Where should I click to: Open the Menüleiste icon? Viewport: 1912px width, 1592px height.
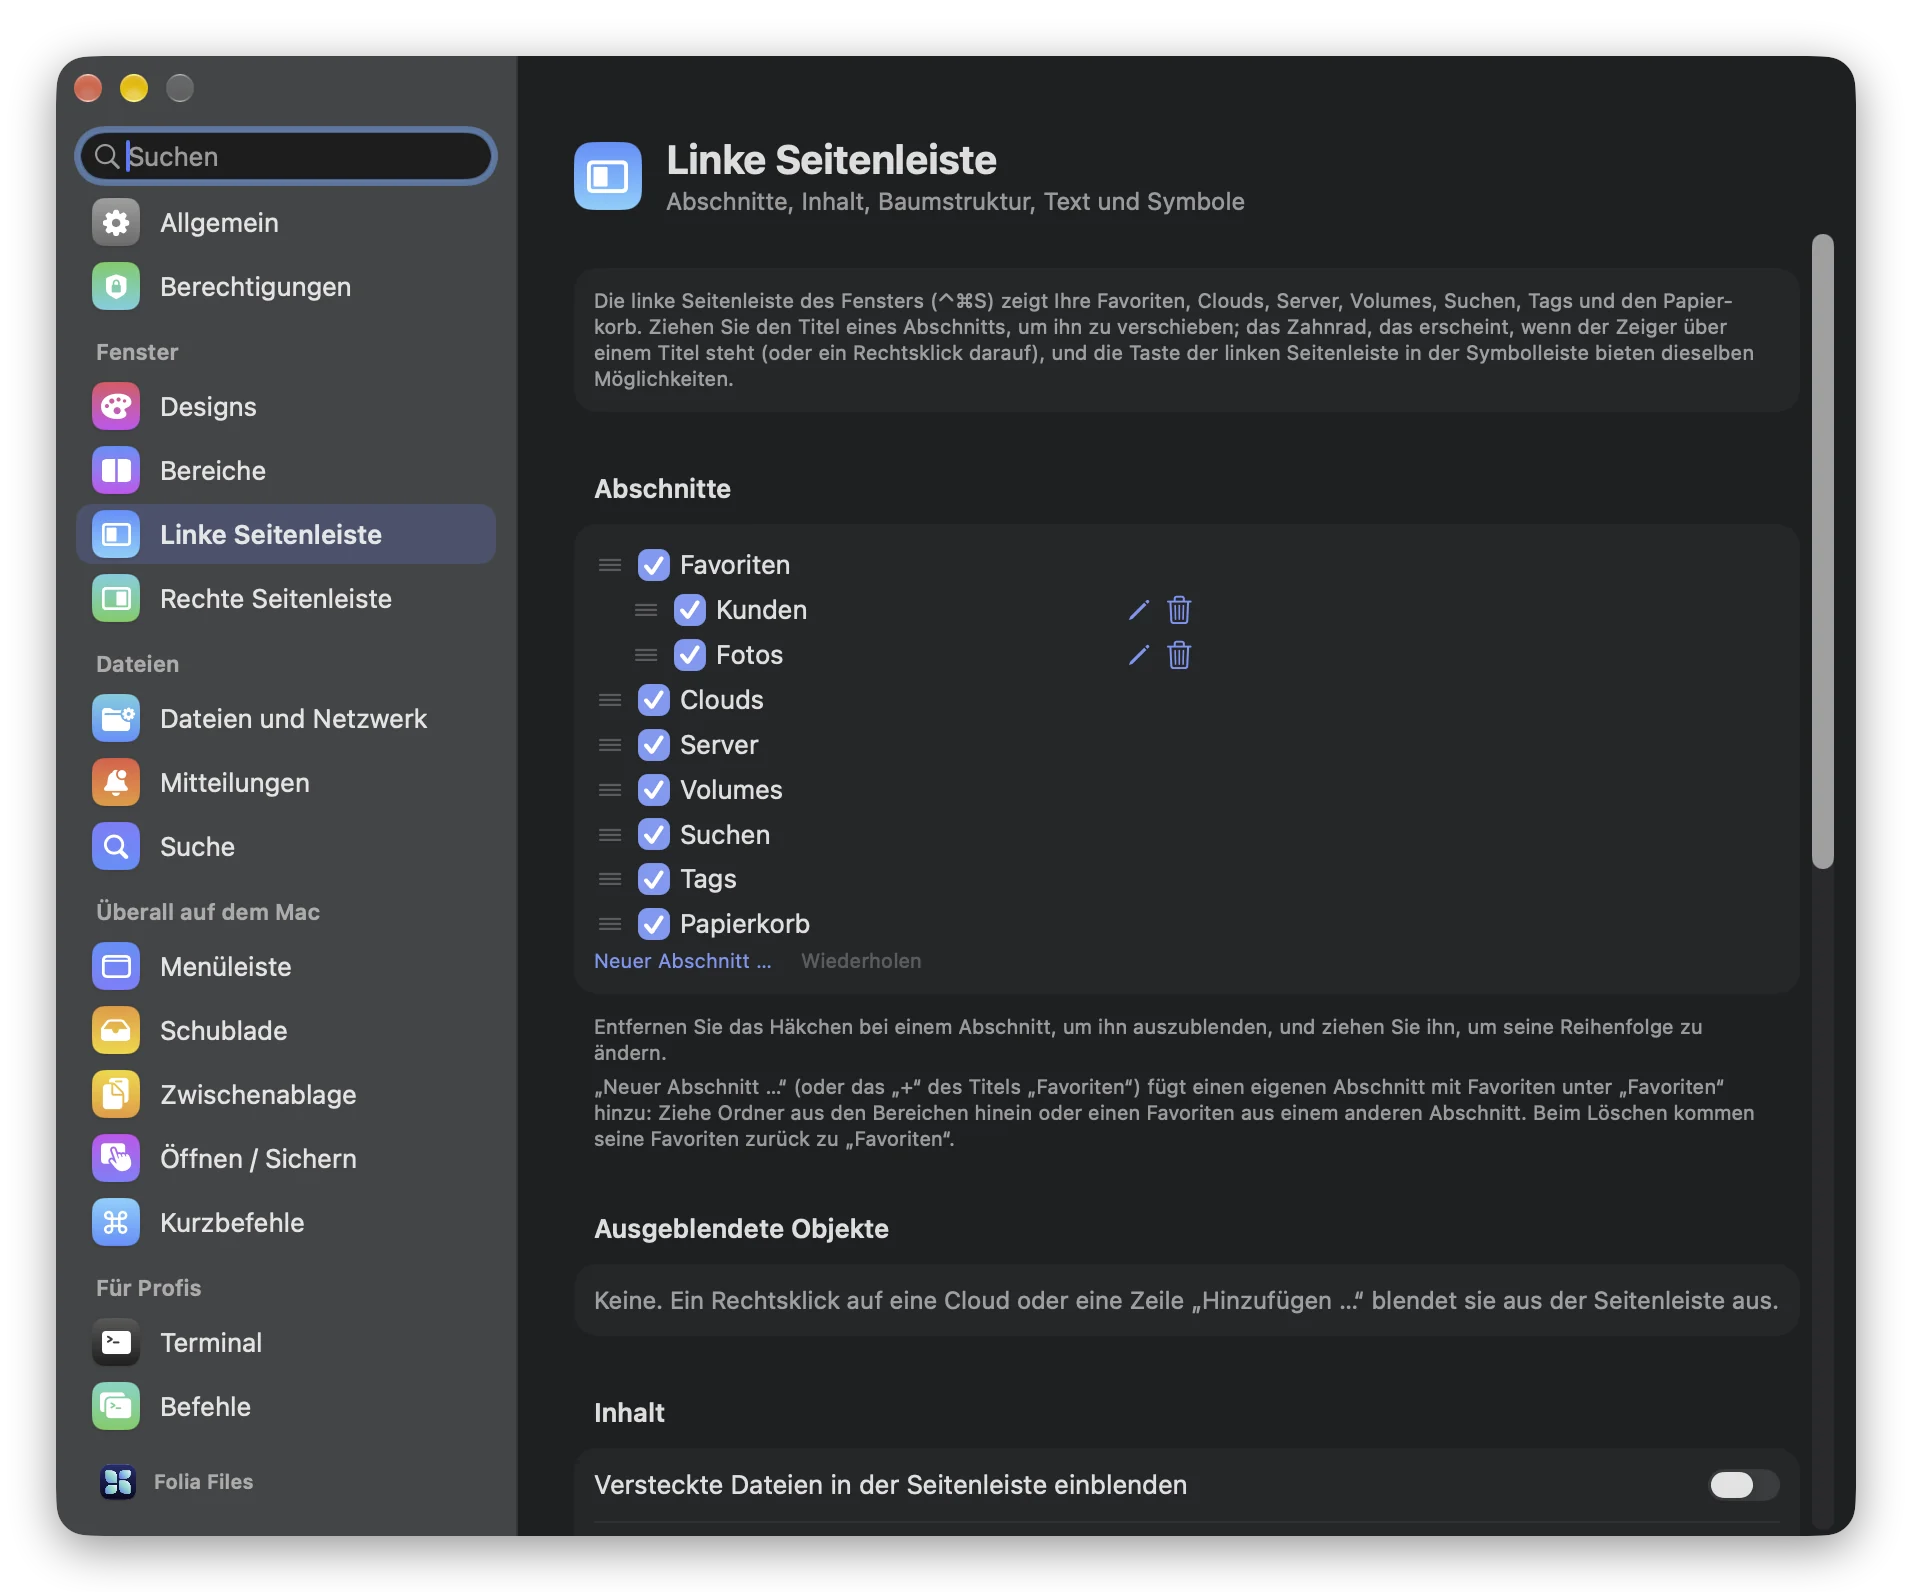[x=116, y=967]
